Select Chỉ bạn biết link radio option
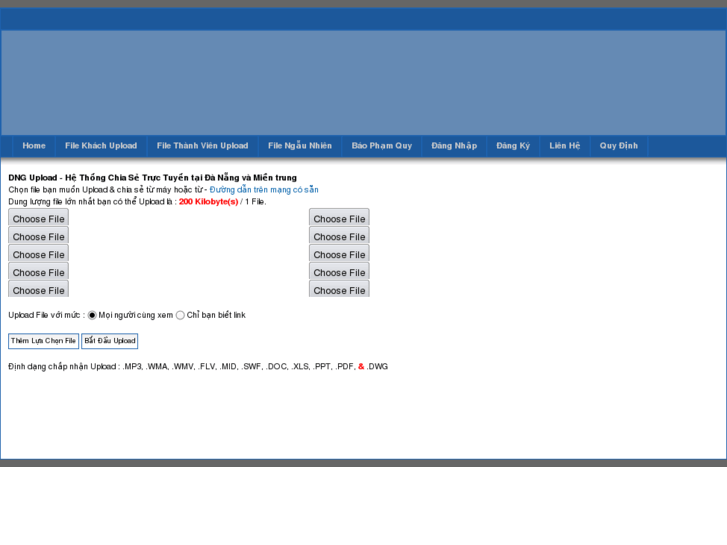 click(x=180, y=315)
